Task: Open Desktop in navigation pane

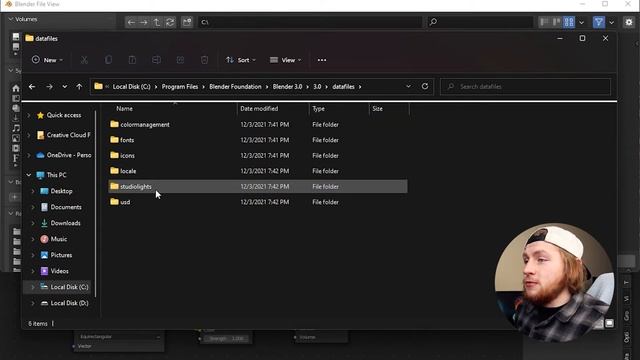Action: pyautogui.click(x=61, y=191)
